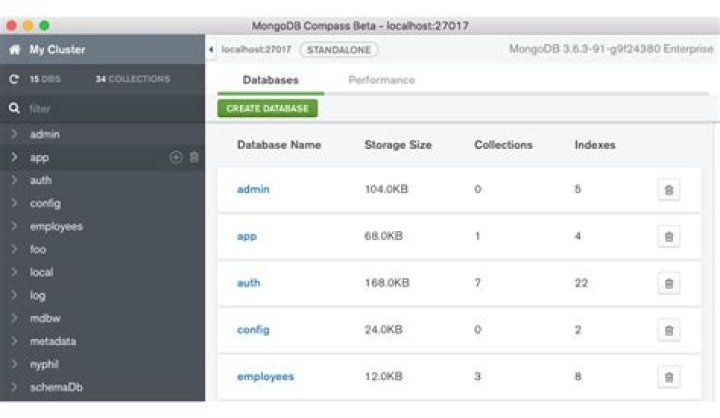Select the Databases tab
The width and height of the screenshot is (720, 418).
[270, 80]
